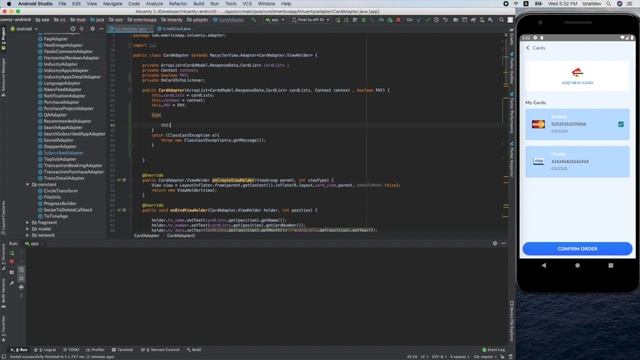
Task: Click the stop icon in Run panel
Action: pyautogui.click(x=12, y=261)
